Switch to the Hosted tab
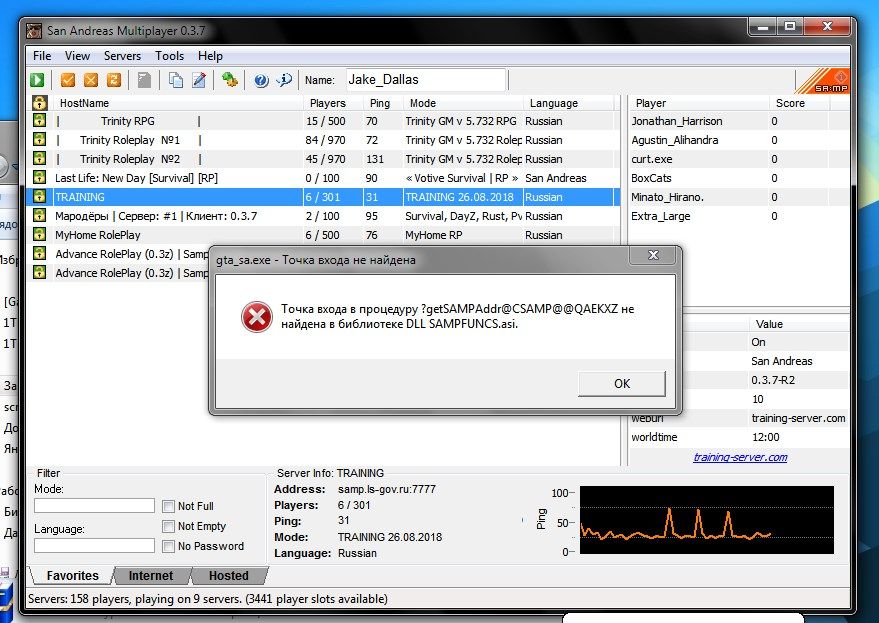This screenshot has width=879, height=623. pyautogui.click(x=229, y=576)
